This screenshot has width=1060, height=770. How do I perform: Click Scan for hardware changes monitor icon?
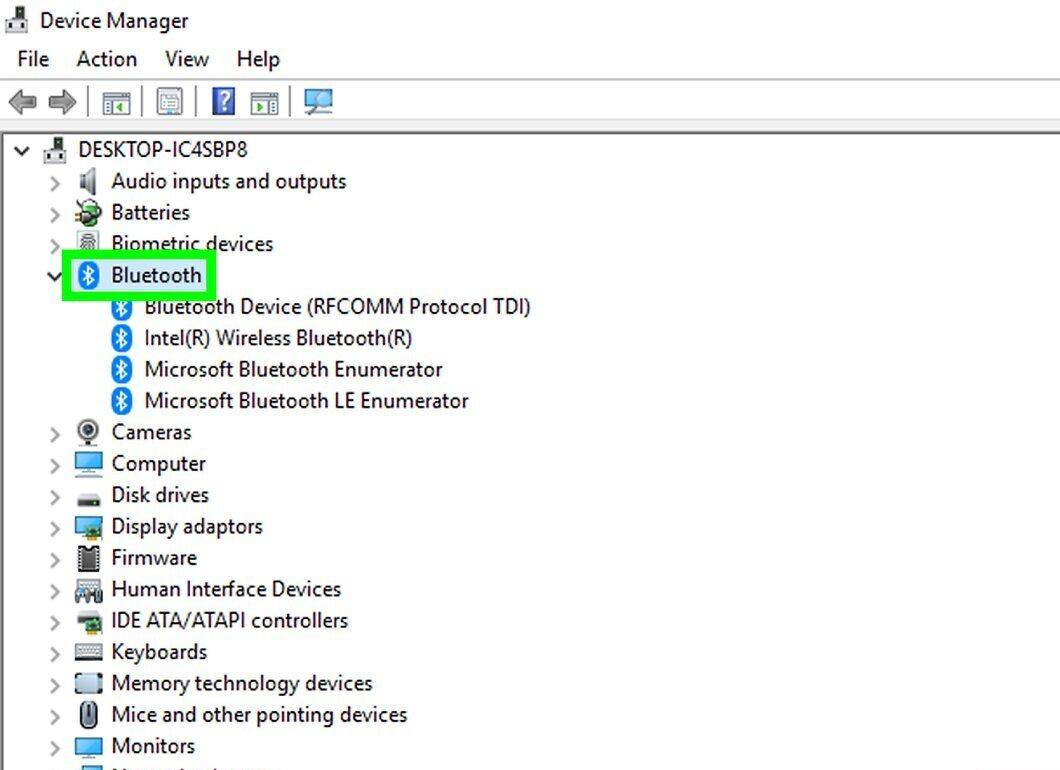point(318,102)
